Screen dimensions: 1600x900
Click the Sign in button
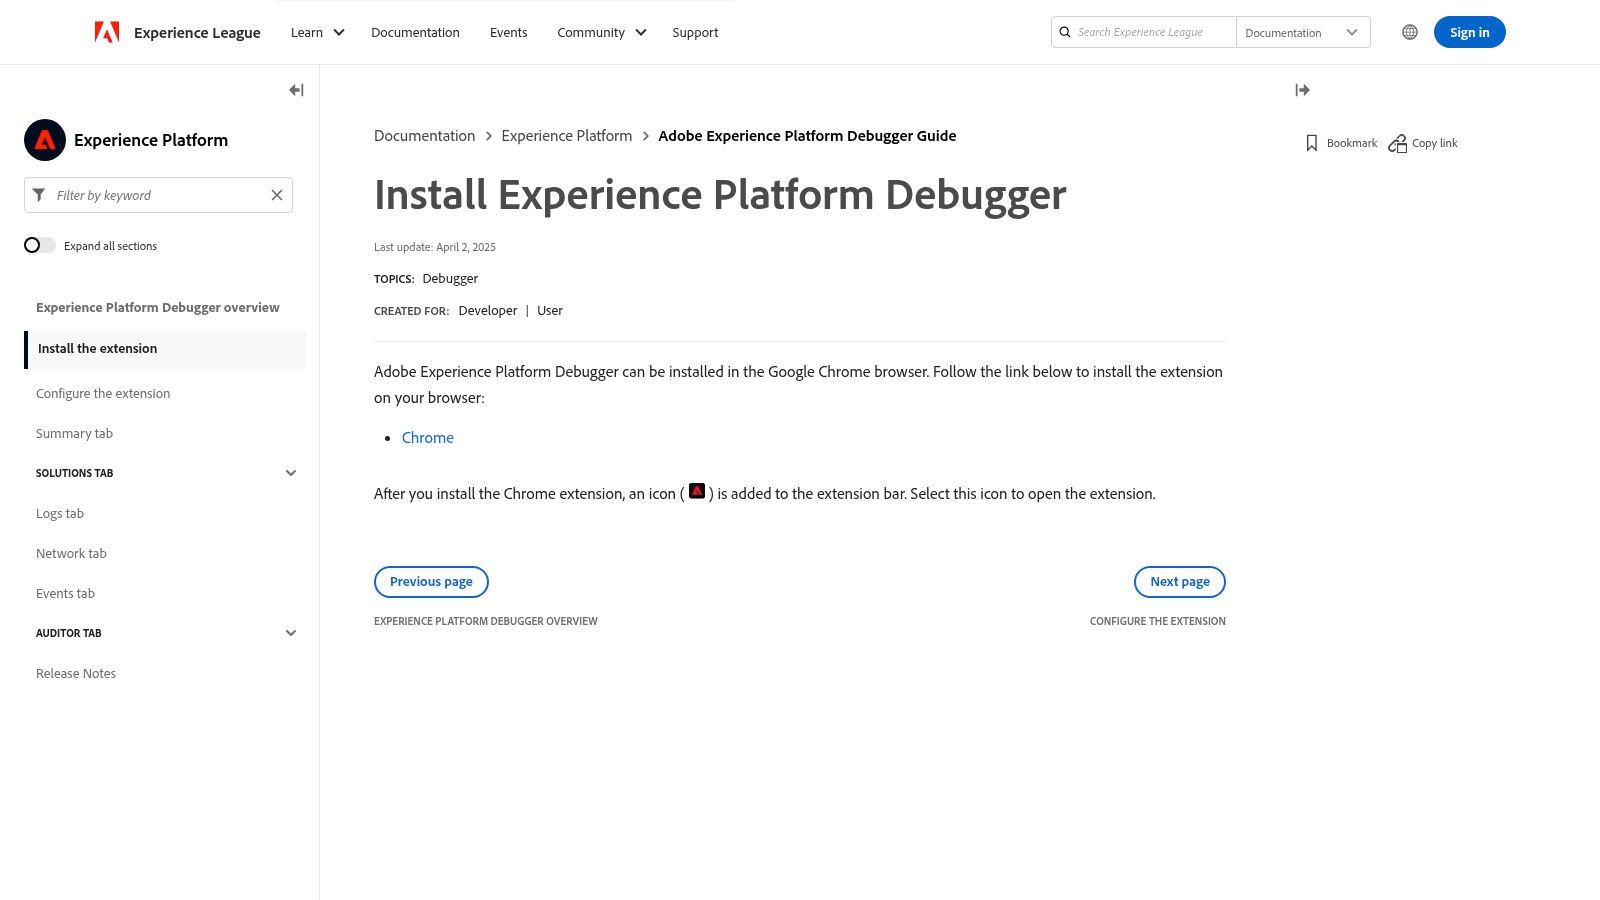pyautogui.click(x=1469, y=32)
